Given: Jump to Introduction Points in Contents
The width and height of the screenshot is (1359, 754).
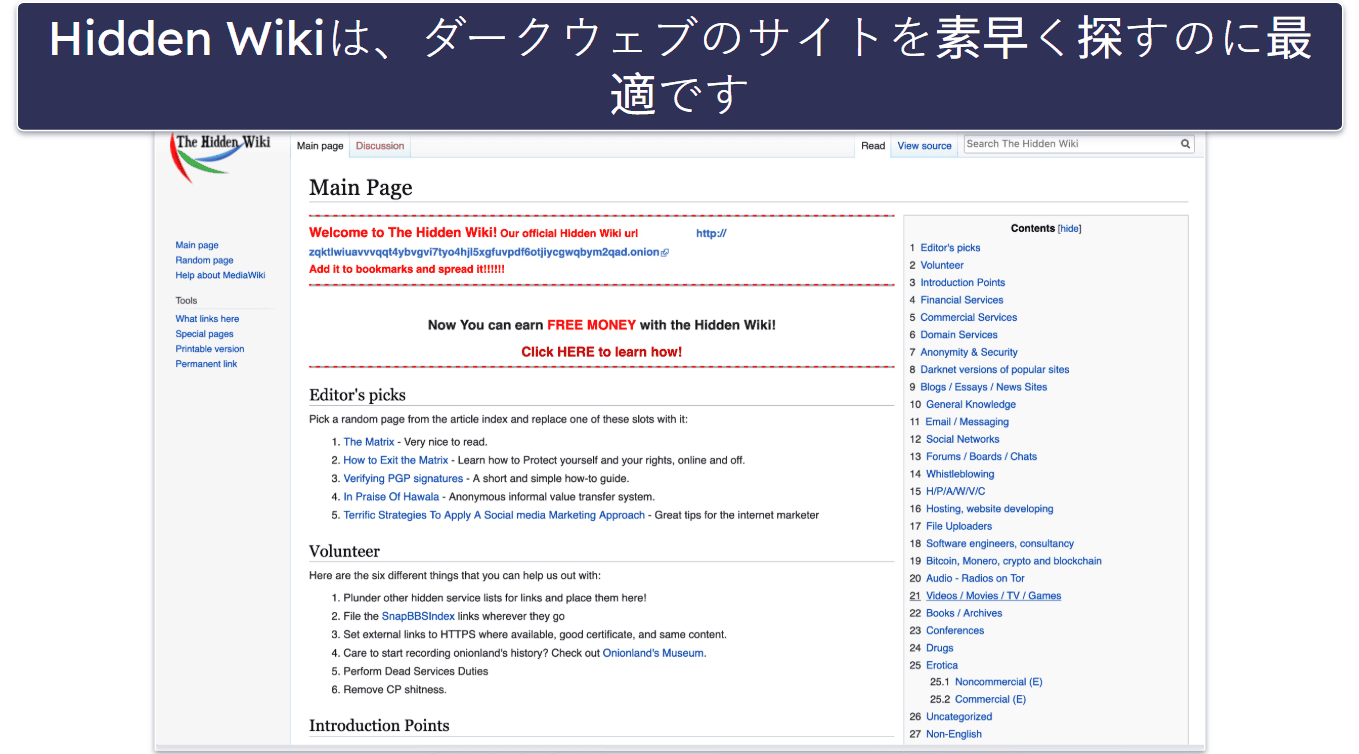Looking at the screenshot, I should coord(963,283).
